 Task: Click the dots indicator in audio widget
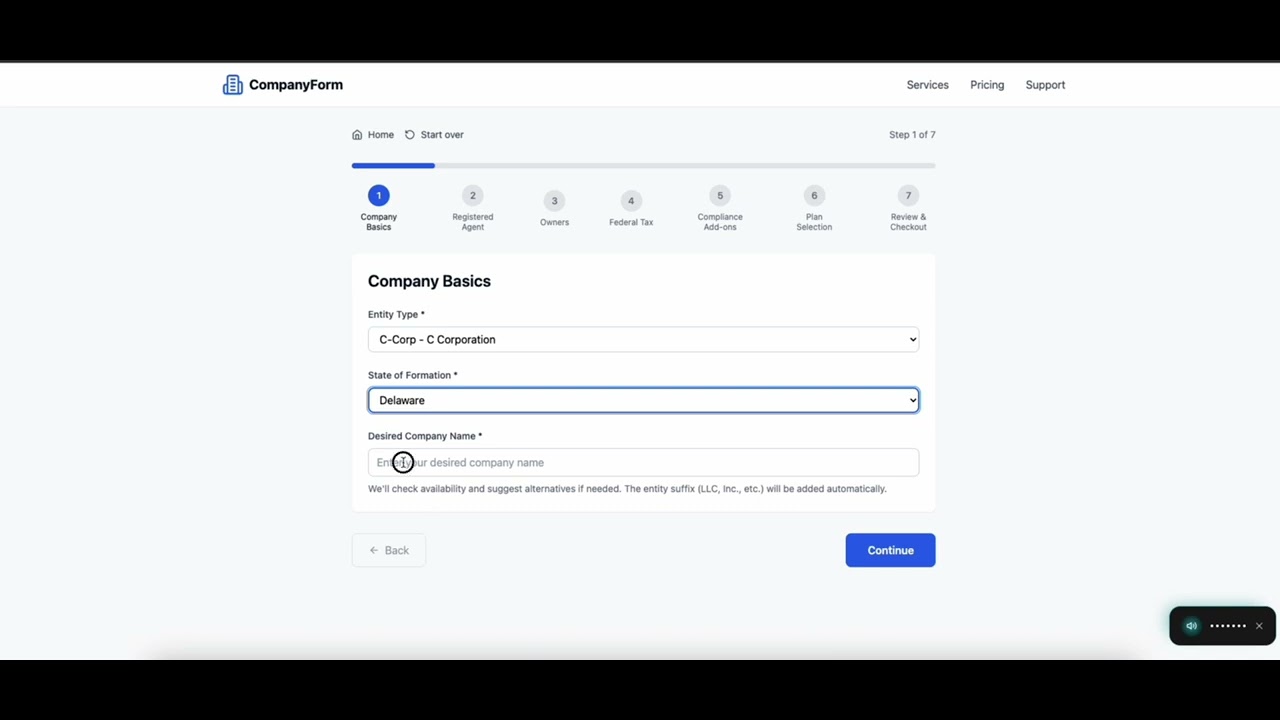1228,626
